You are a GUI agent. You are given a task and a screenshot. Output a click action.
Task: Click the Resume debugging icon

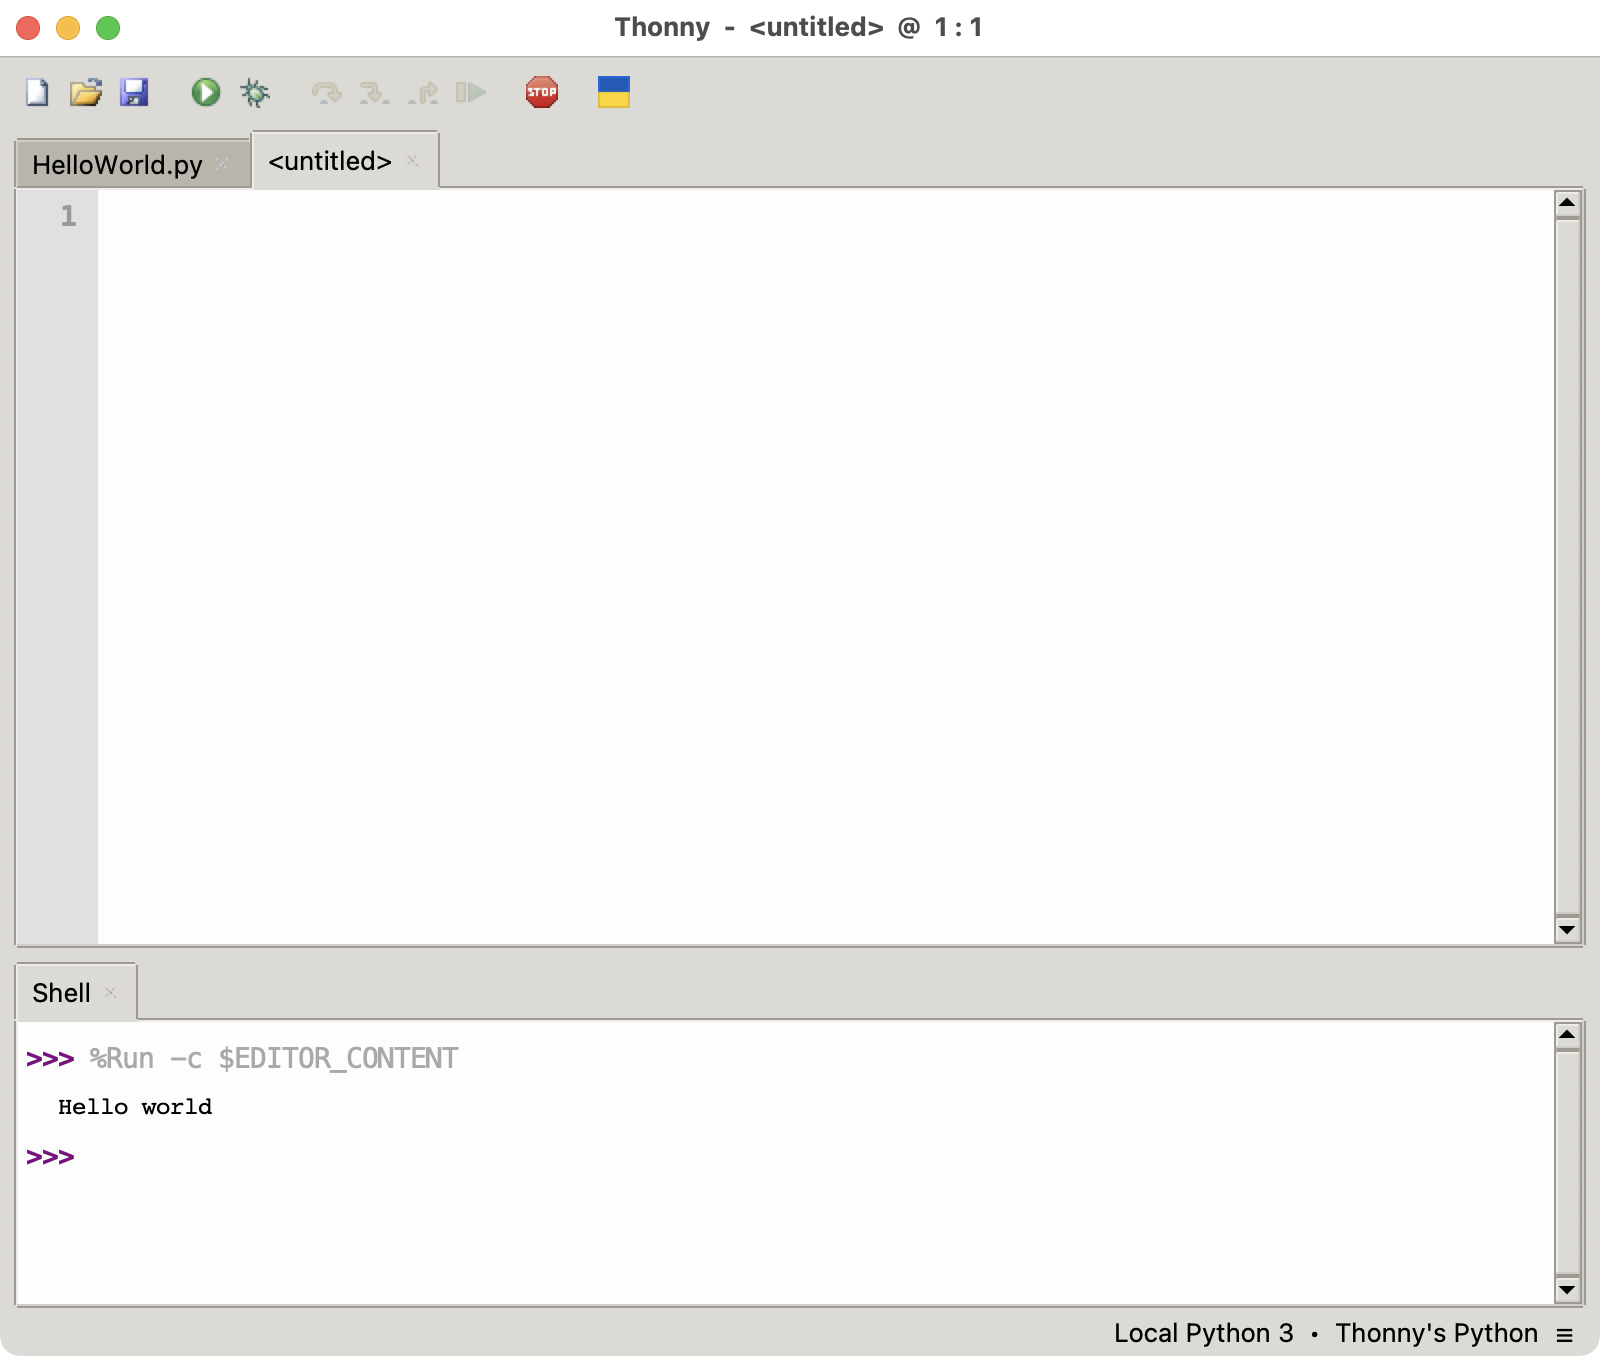pos(470,93)
